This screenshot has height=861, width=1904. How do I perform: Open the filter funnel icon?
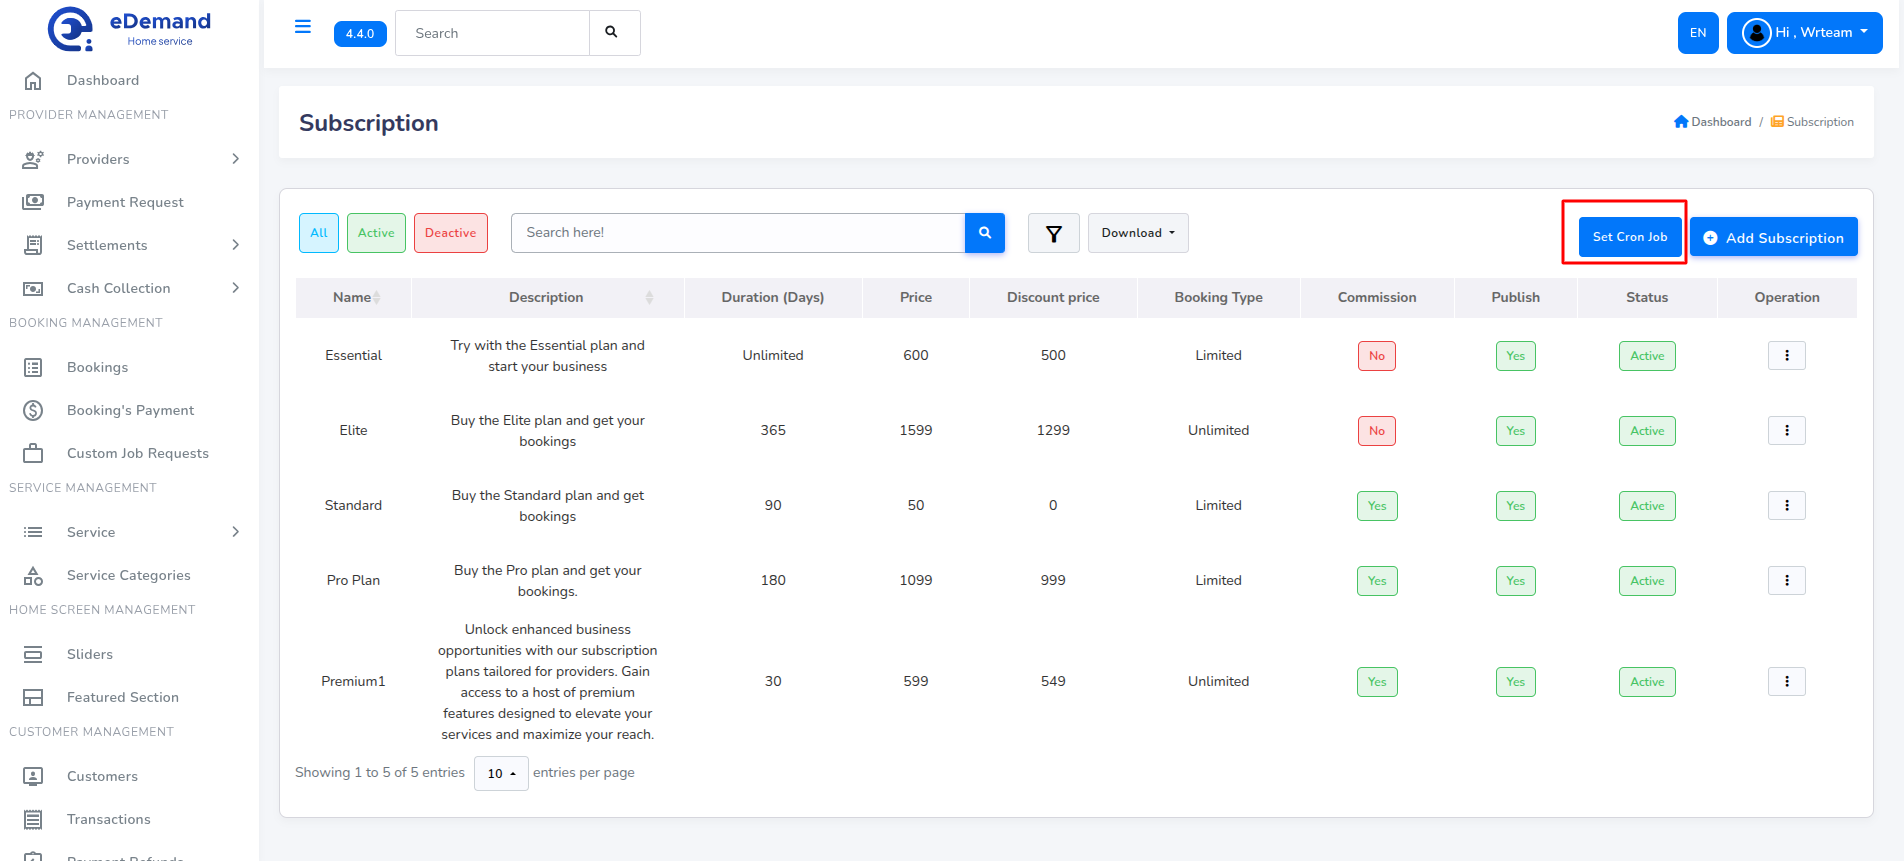tap(1053, 233)
